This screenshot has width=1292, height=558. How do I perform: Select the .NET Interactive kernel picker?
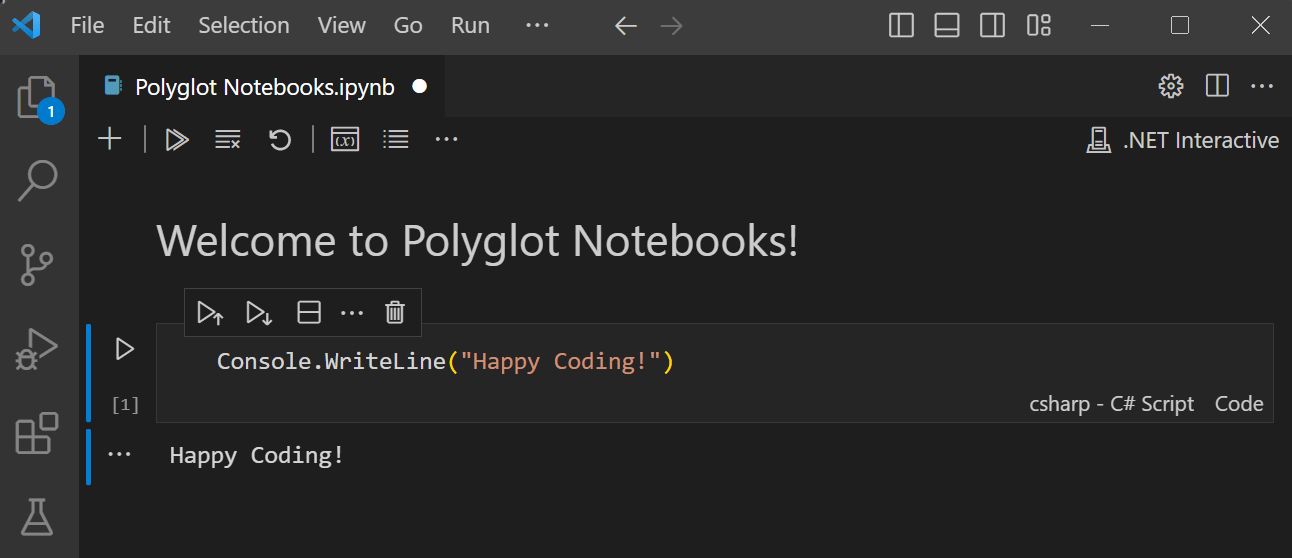point(1183,140)
